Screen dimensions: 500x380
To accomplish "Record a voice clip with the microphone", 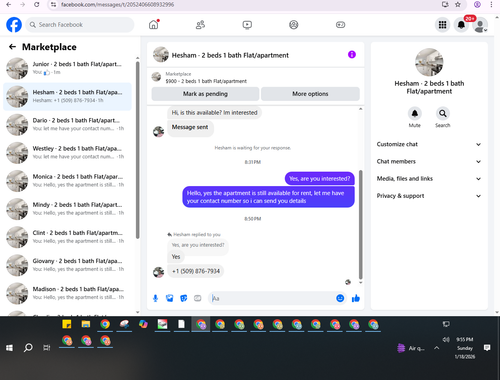I will [155, 298].
